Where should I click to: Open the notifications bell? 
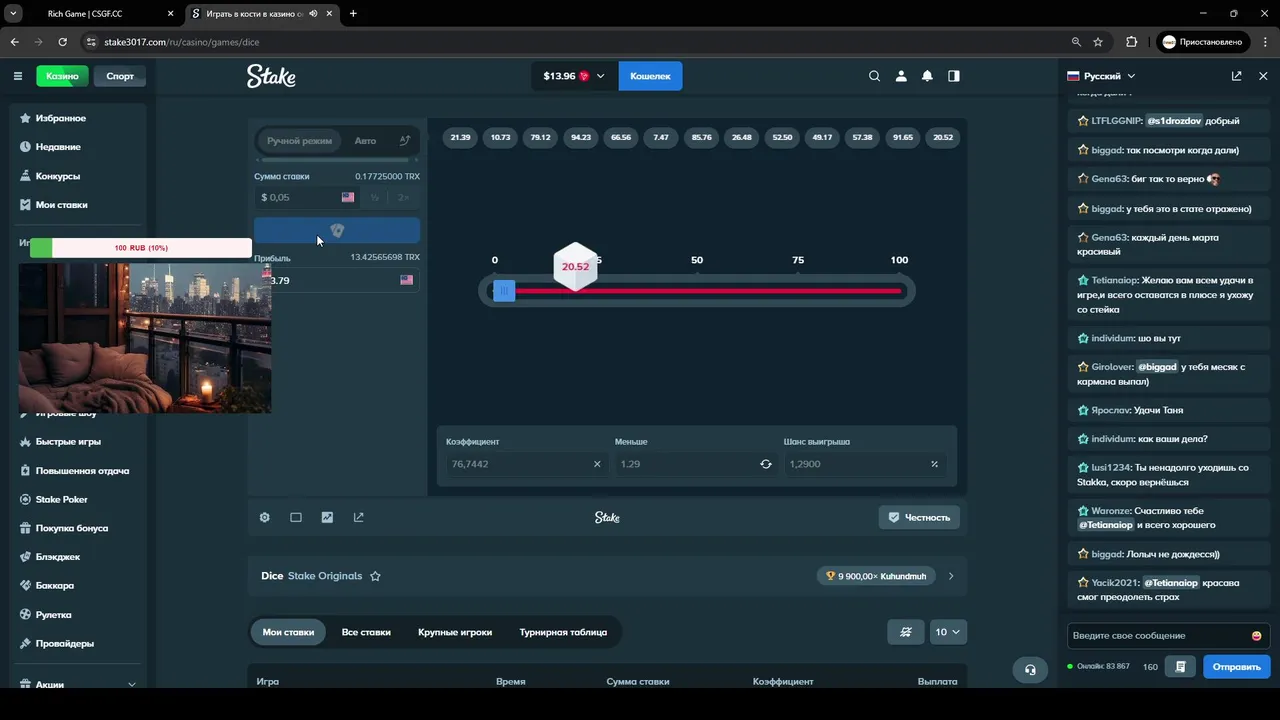pyautogui.click(x=927, y=76)
